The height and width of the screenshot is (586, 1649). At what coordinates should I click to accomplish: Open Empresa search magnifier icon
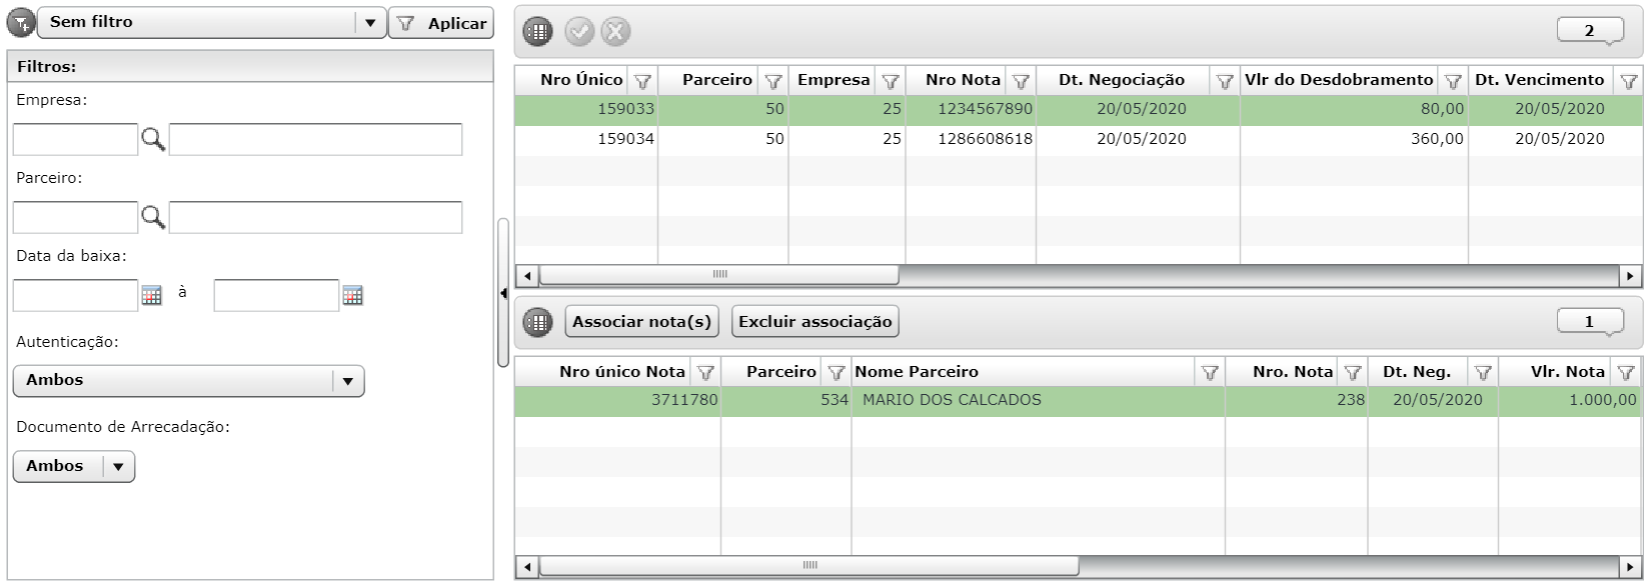pyautogui.click(x=153, y=140)
